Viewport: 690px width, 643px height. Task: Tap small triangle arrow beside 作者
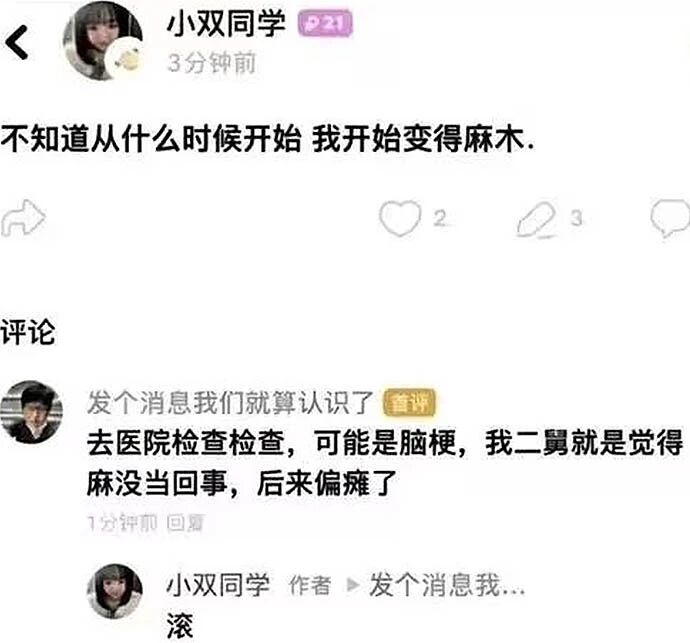pos(353,585)
